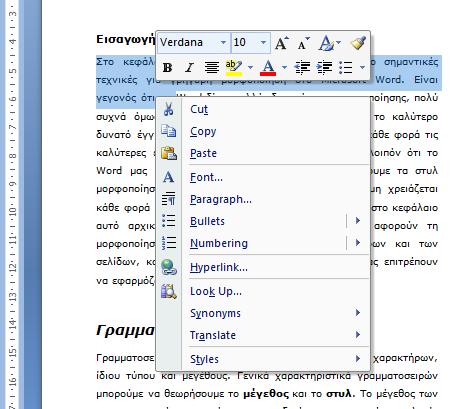Viewport: 453px width, 409px height.
Task: Choose Copy from the context menu
Action: click(263, 131)
